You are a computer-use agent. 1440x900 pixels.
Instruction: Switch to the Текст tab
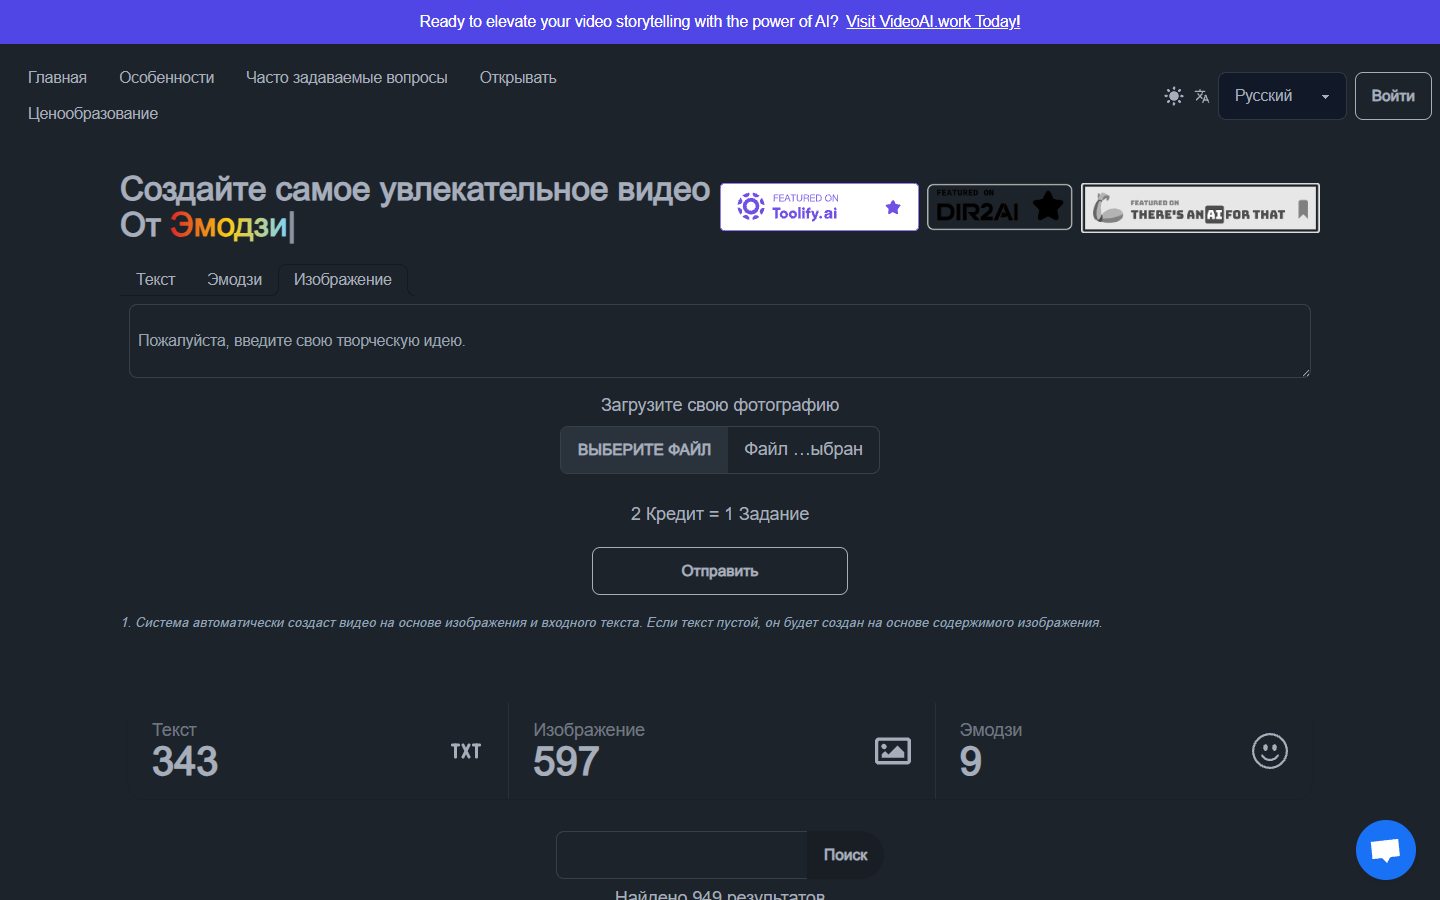point(156,280)
